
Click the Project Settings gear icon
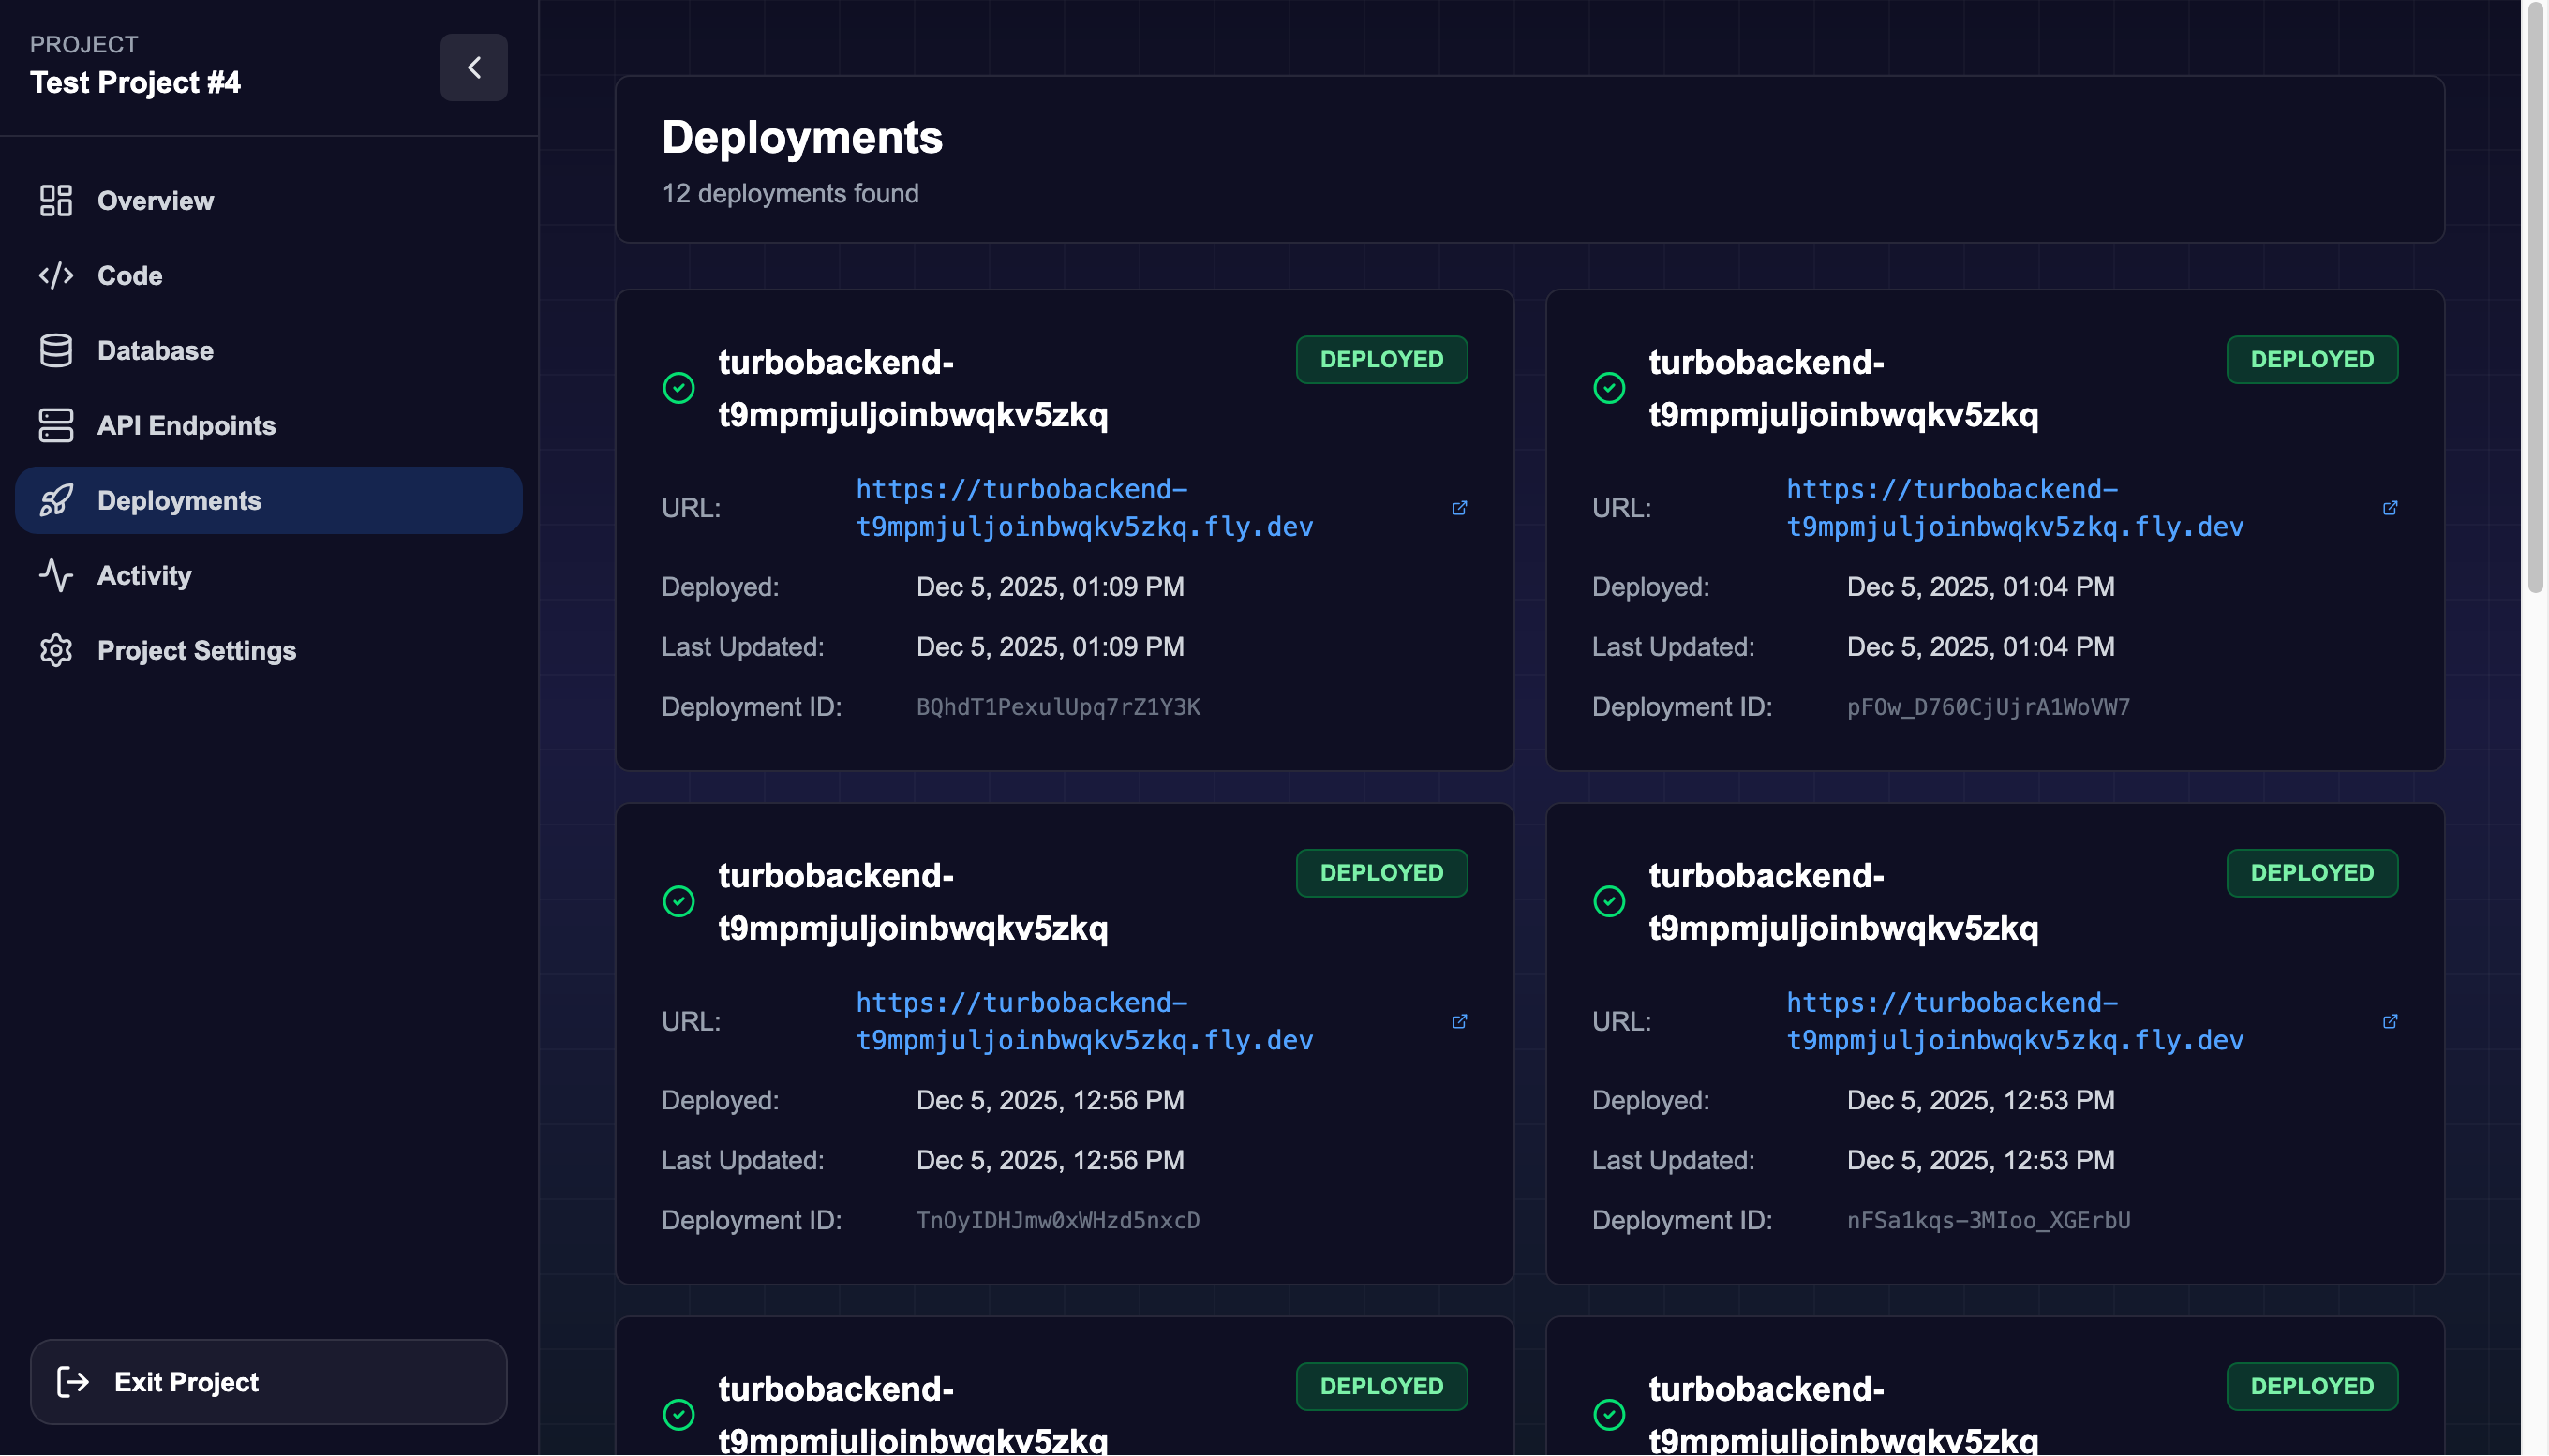point(56,650)
